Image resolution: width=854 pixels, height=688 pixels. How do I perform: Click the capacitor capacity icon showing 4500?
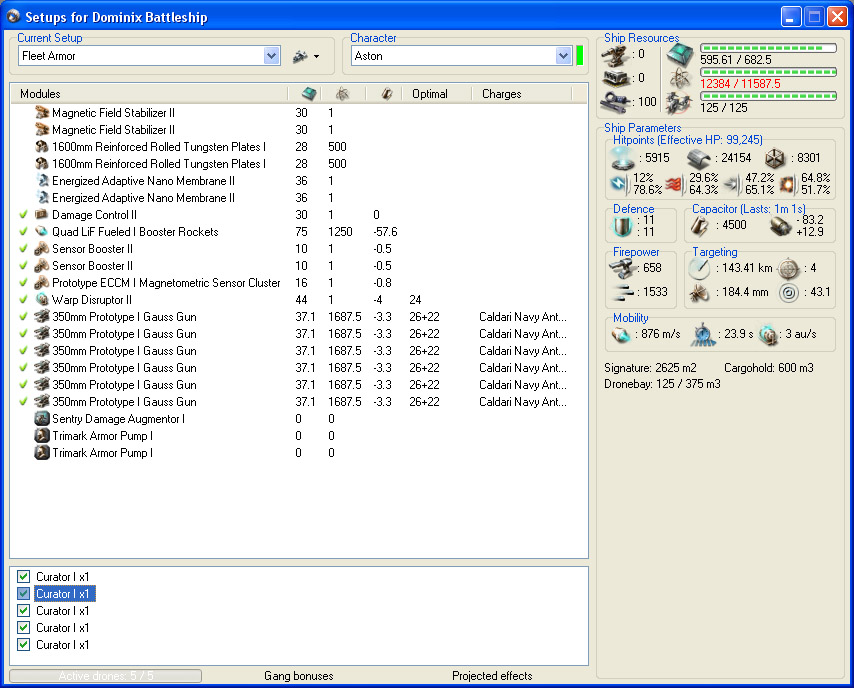point(699,226)
